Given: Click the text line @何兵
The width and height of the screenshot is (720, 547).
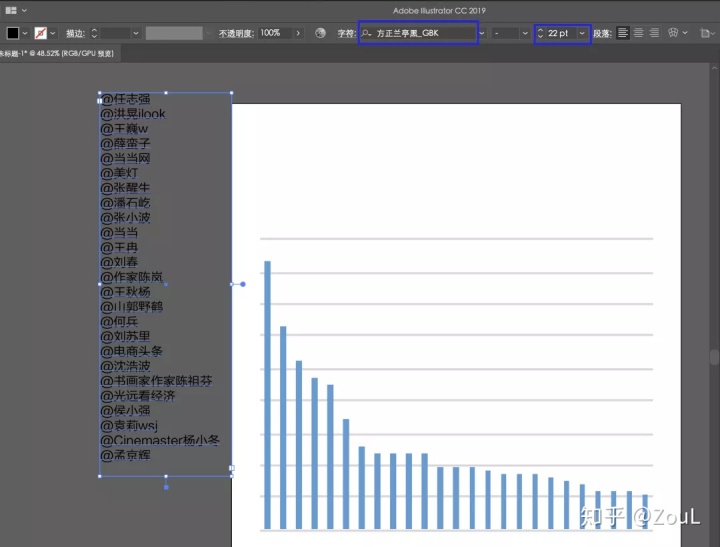Looking at the screenshot, I should pos(119,321).
